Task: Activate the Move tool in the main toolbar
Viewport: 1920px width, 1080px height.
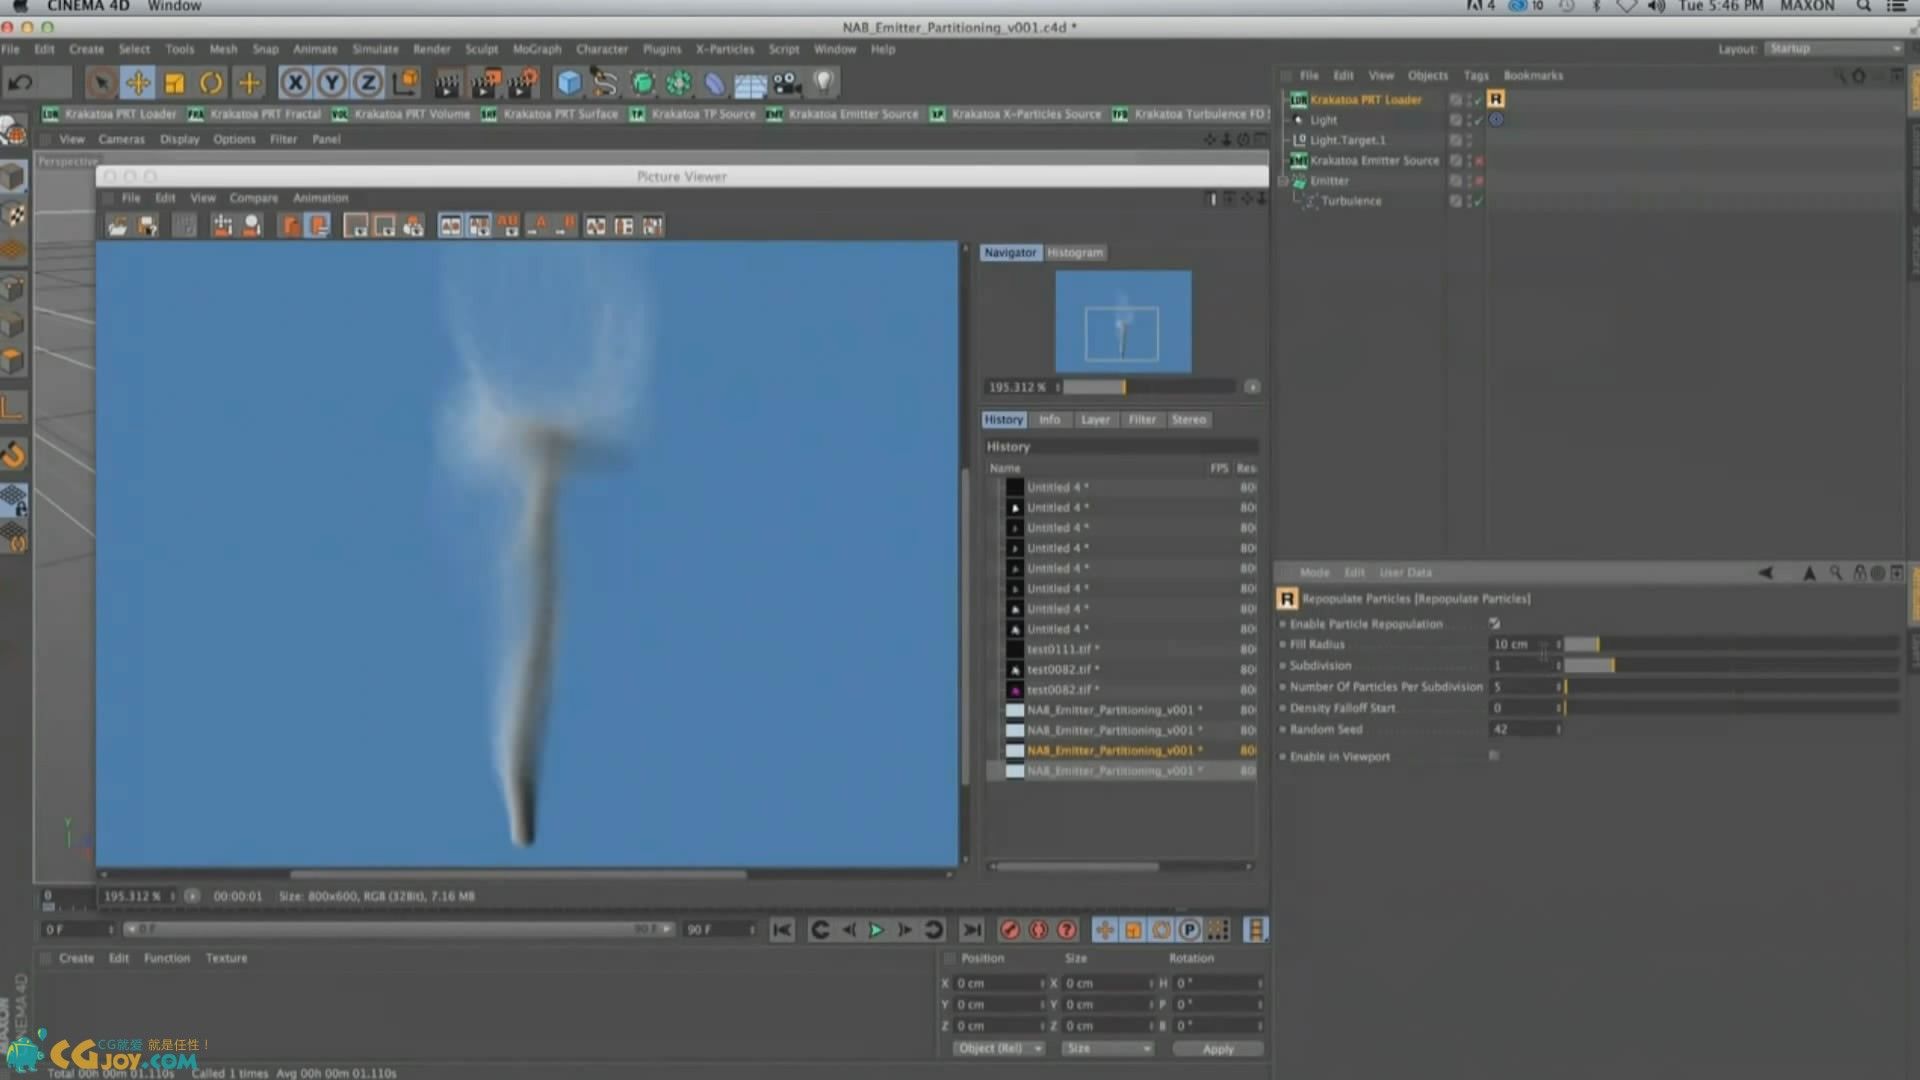Action: pyautogui.click(x=137, y=83)
